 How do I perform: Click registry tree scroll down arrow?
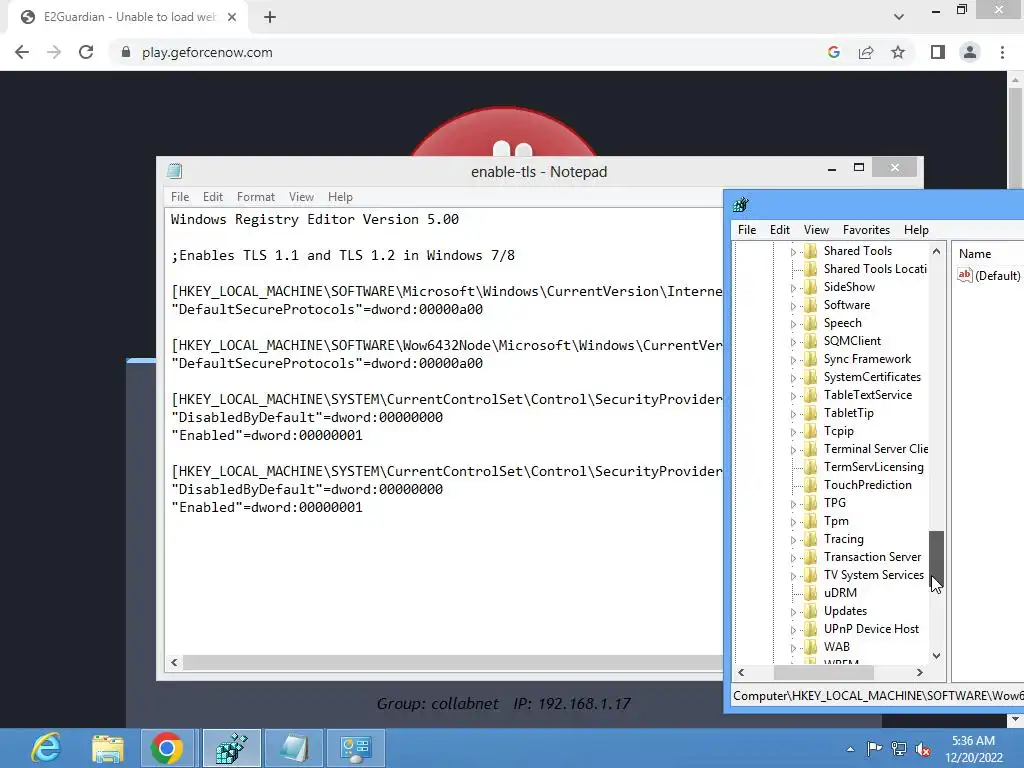click(x=936, y=656)
